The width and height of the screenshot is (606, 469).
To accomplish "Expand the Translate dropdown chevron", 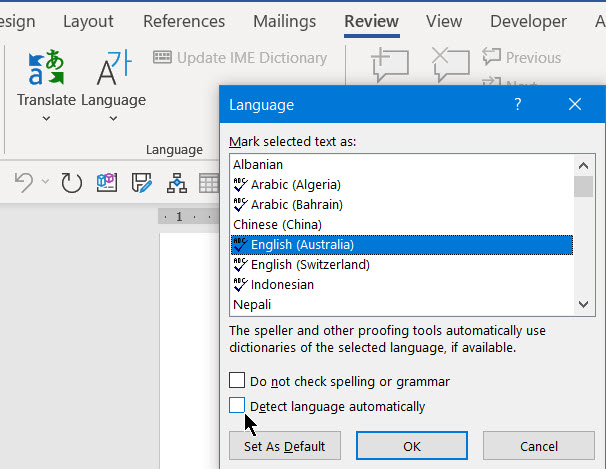I will tap(46, 118).
